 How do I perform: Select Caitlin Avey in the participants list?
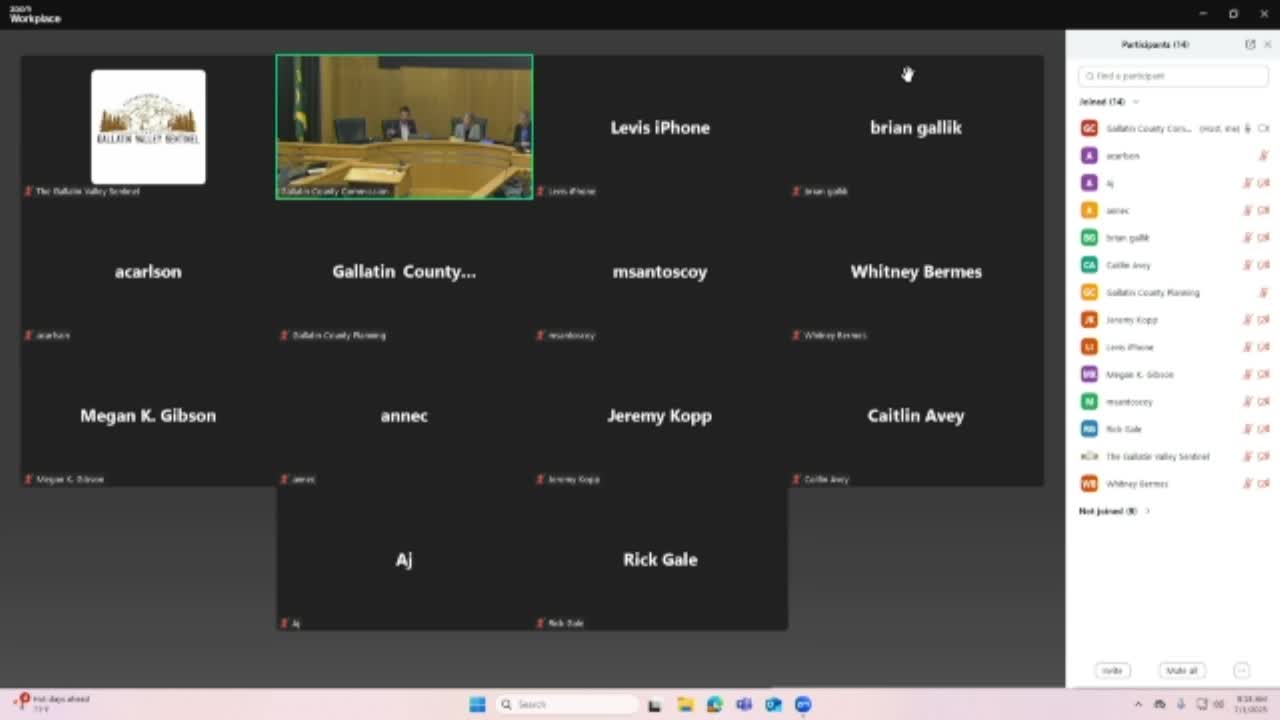[1128, 265]
